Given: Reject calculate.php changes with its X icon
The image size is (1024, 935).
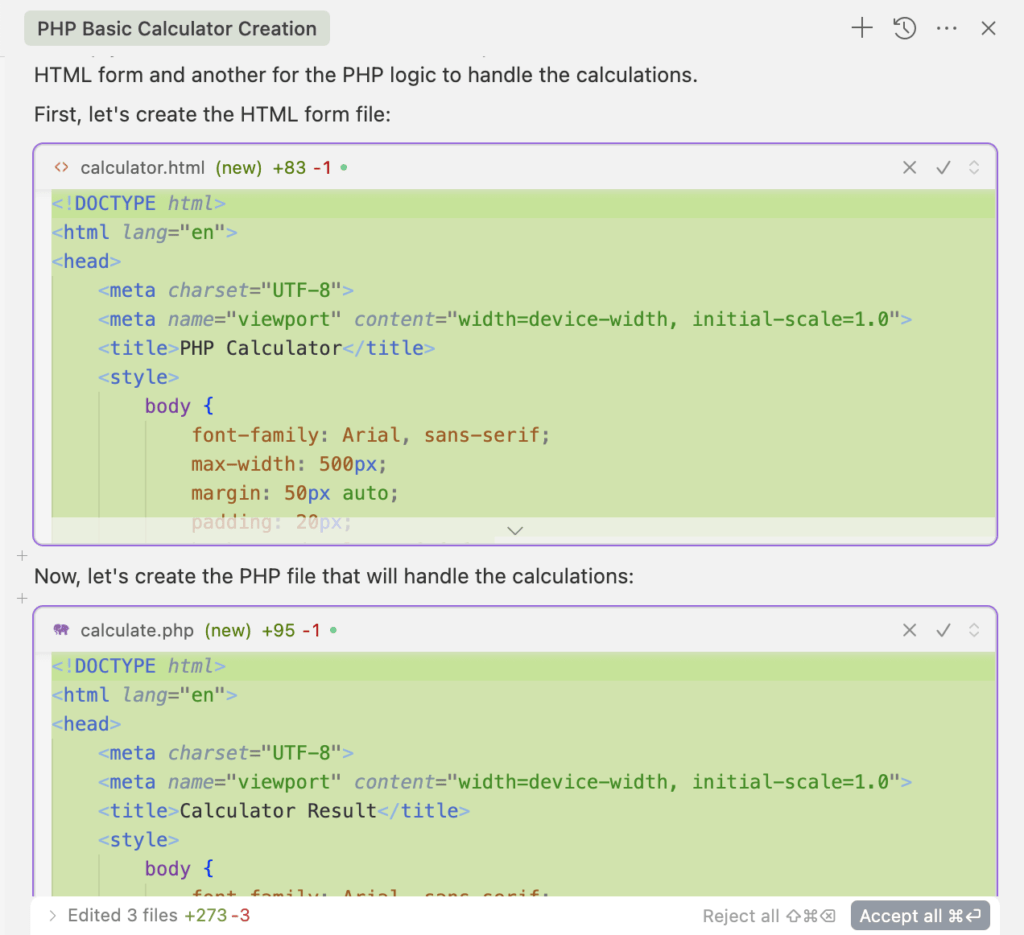Looking at the screenshot, I should [x=909, y=630].
